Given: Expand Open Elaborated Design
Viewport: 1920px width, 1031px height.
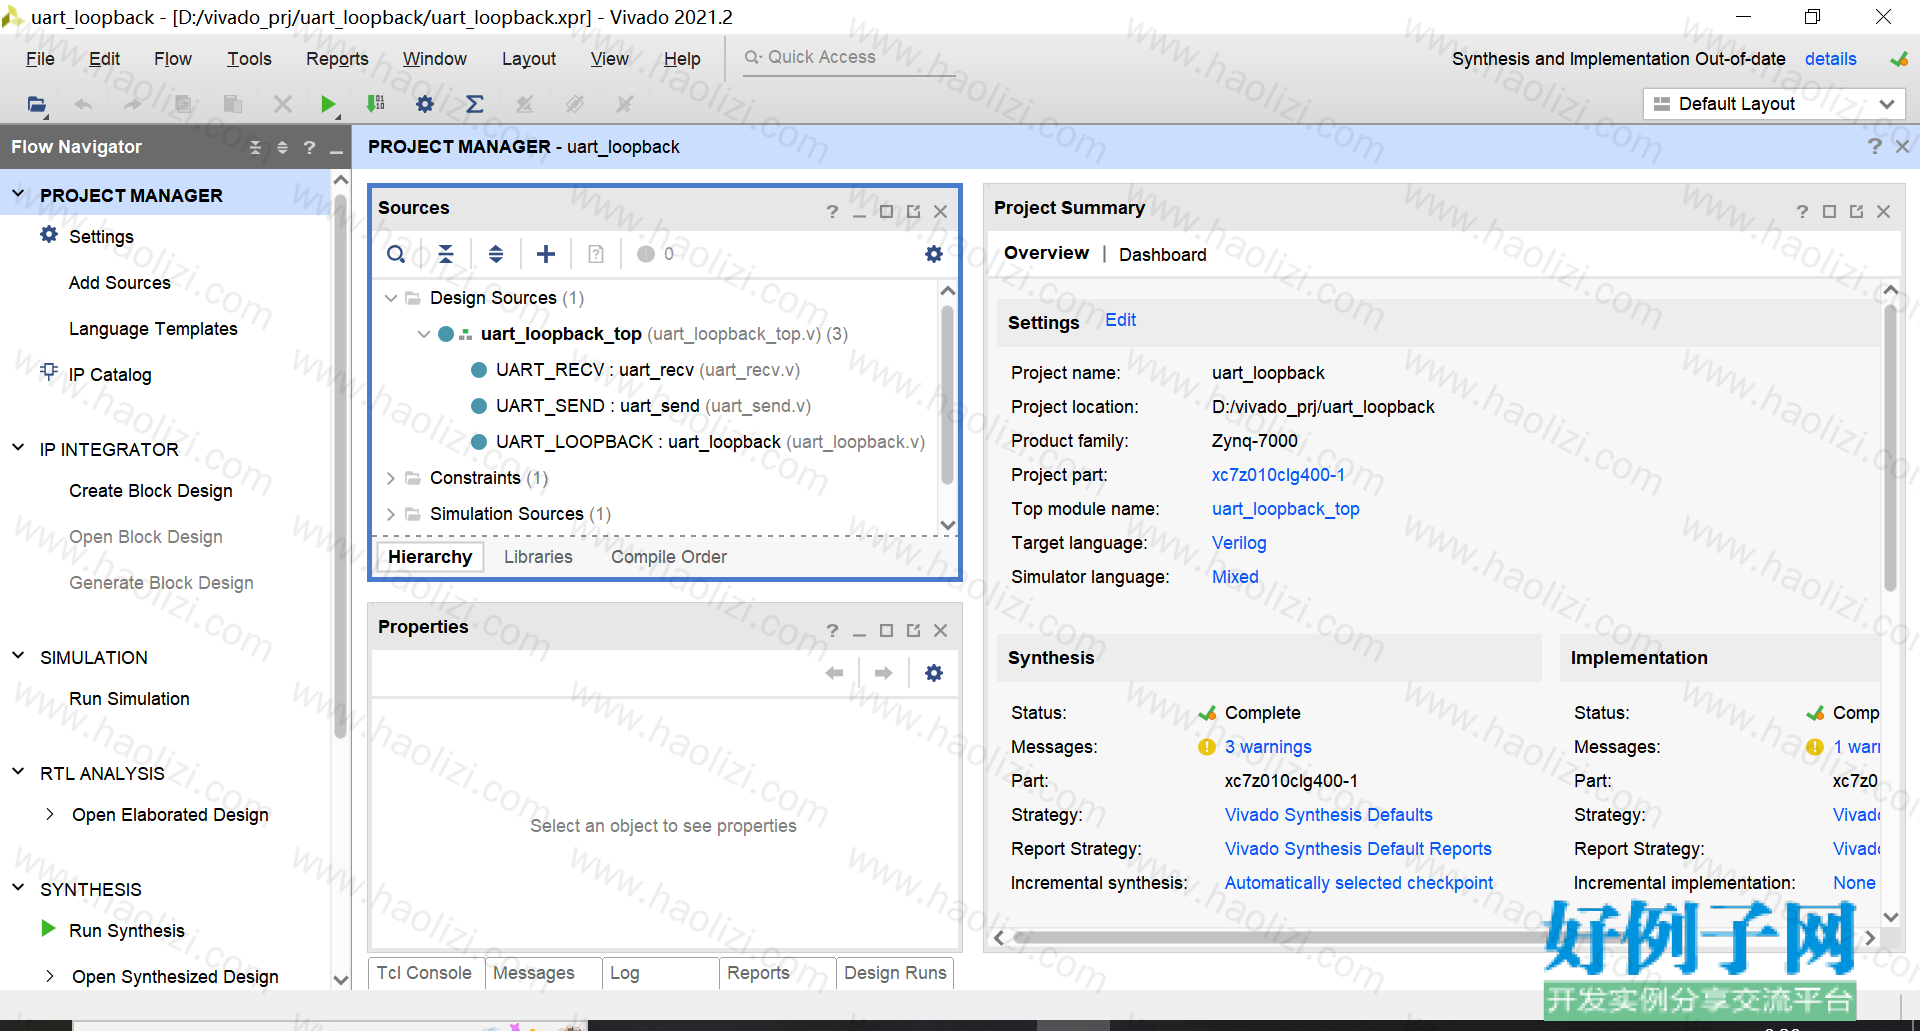Looking at the screenshot, I should (49, 814).
